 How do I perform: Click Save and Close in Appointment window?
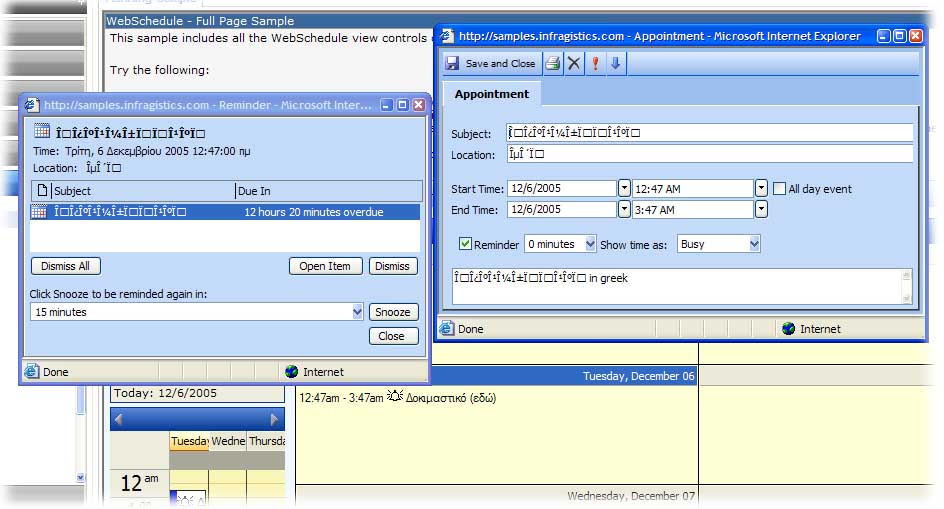point(491,63)
